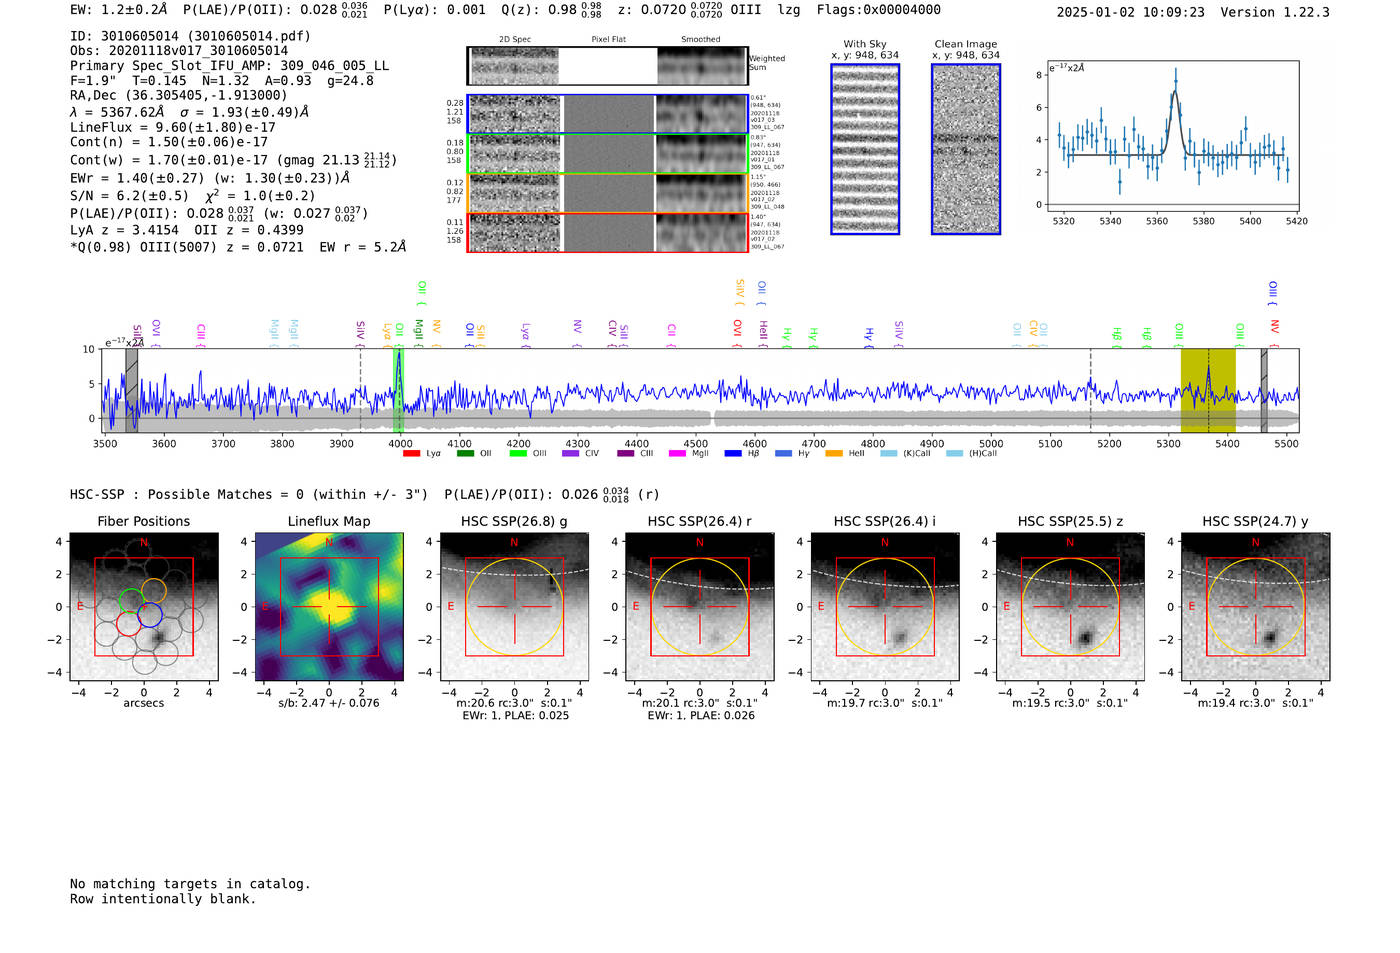Open the Lineflux Map panel
This screenshot has width=1400, height=953.
pyautogui.click(x=329, y=607)
